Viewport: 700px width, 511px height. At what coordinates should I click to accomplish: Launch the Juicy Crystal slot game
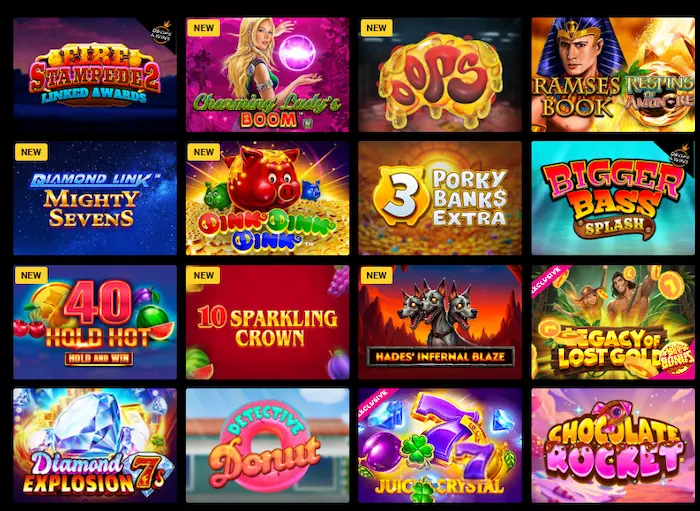(440, 445)
